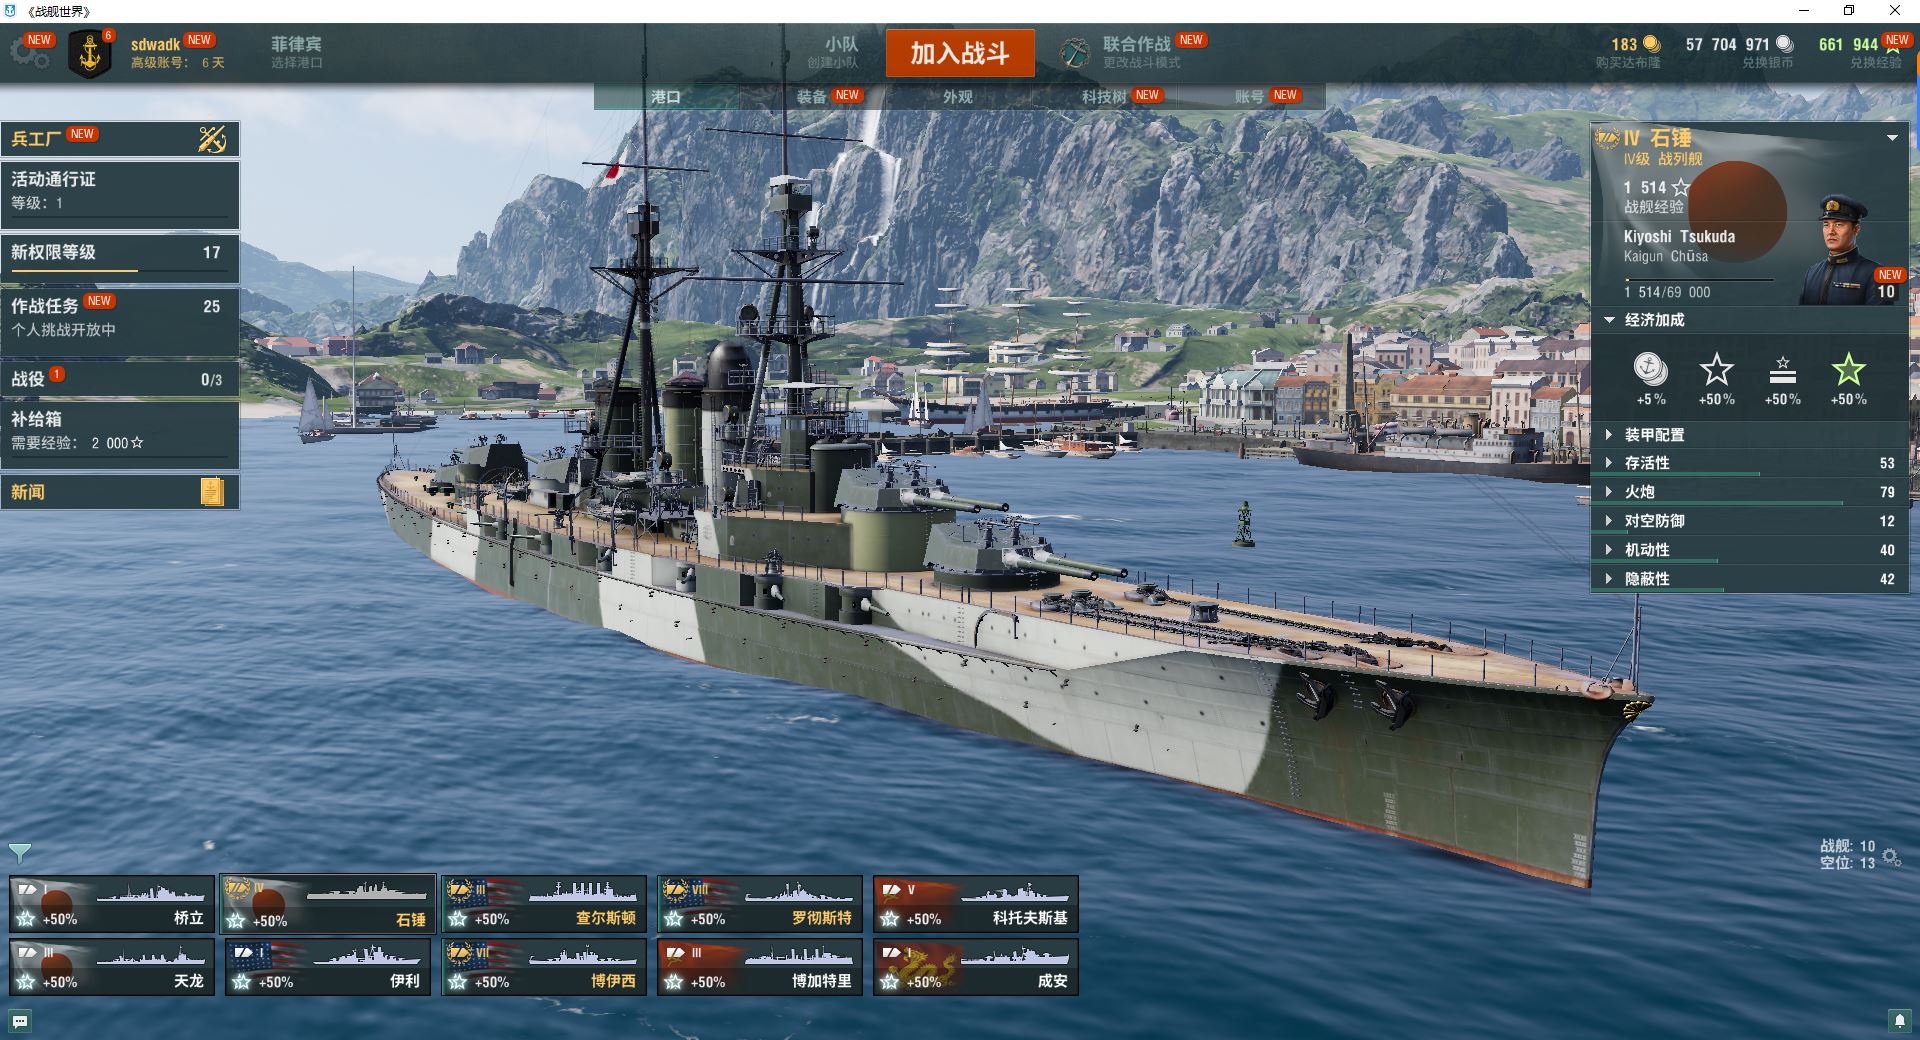Switch to the 科技树 tech tree tab

[x=1104, y=96]
